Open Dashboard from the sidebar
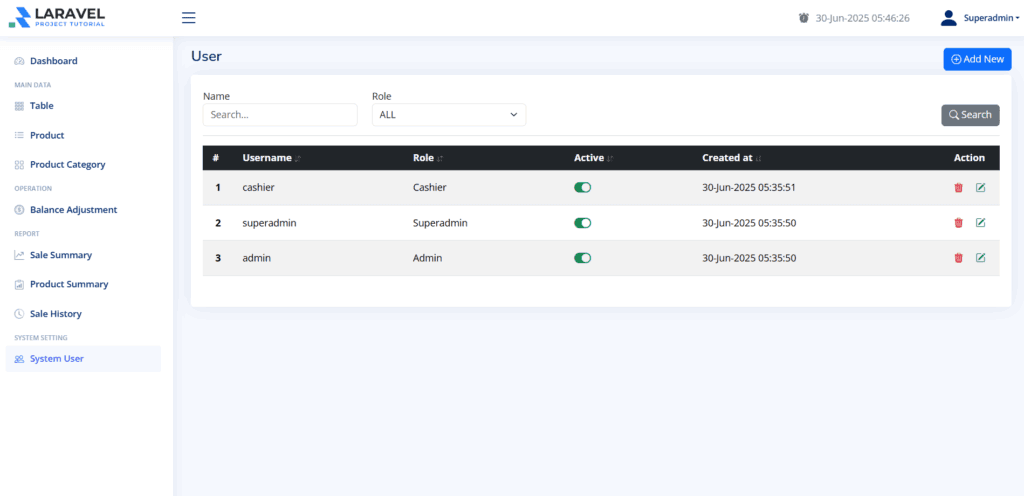The width and height of the screenshot is (1024, 496). click(53, 61)
